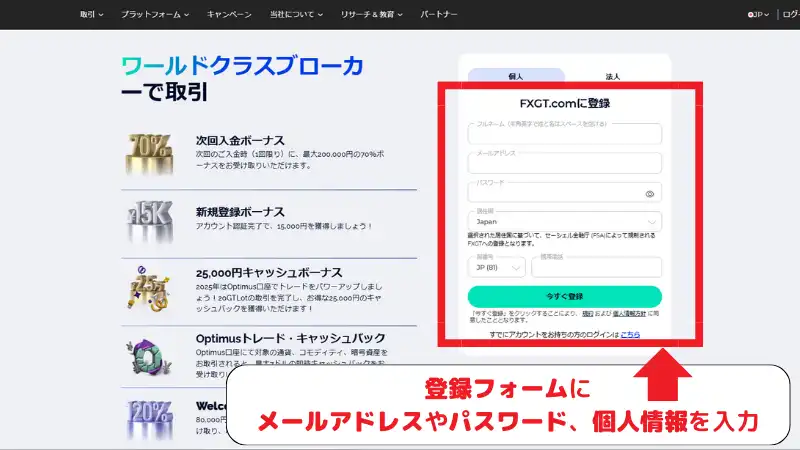Image resolution: width=800 pixels, height=450 pixels.
Task: Click the chevron beside 当社について
Action: pos(320,15)
